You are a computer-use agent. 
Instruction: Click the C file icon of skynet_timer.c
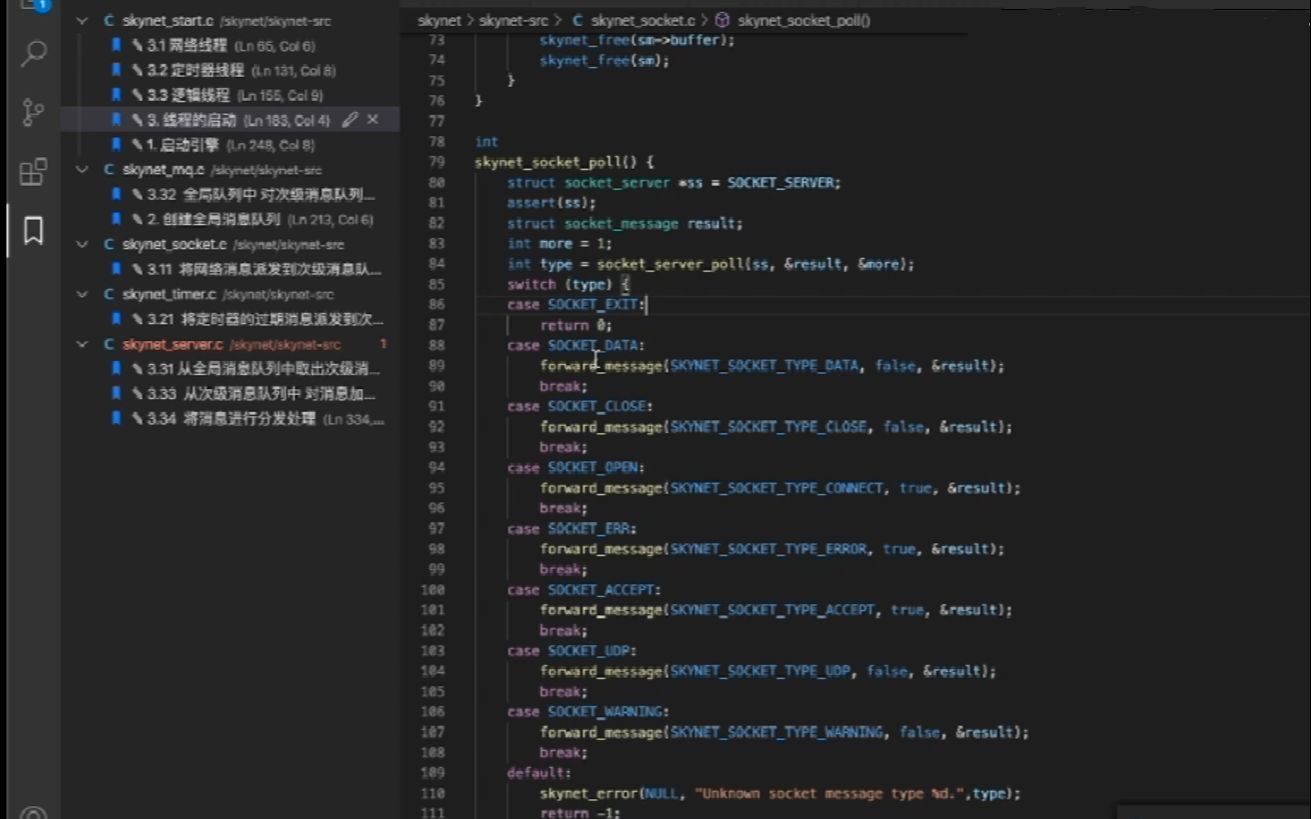(x=109, y=294)
